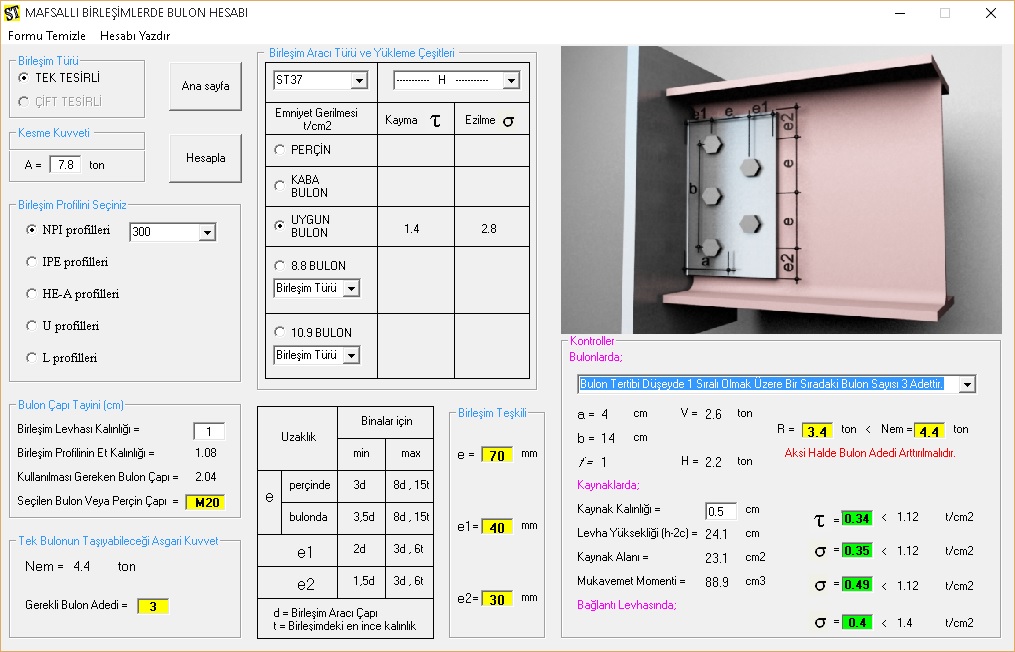Click the green sigma result 0.35
The height and width of the screenshot is (652, 1015).
(x=857, y=550)
